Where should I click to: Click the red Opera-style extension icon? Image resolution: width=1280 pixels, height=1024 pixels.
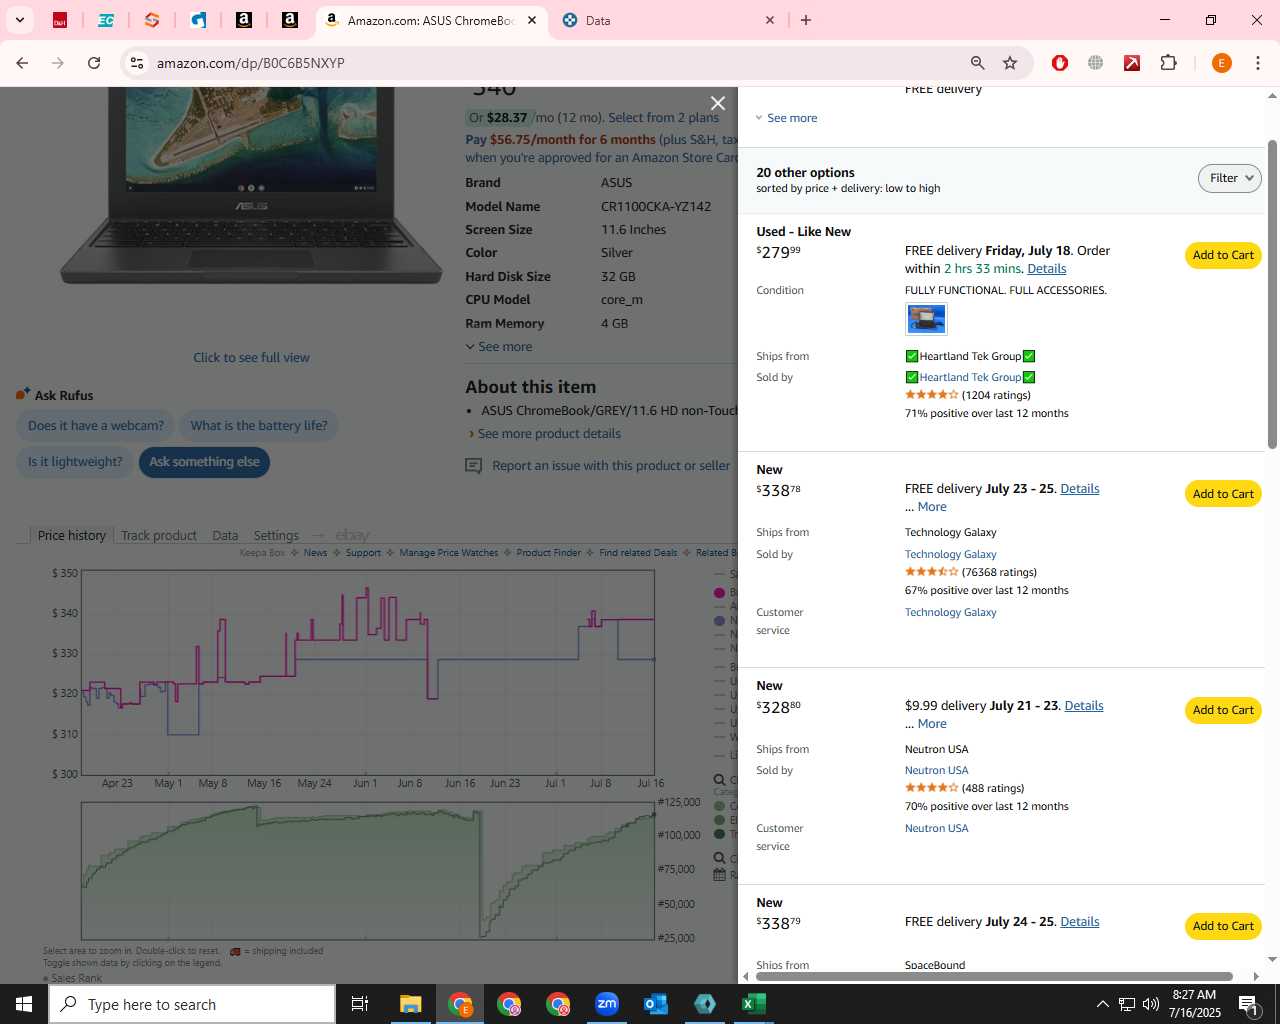(1060, 63)
